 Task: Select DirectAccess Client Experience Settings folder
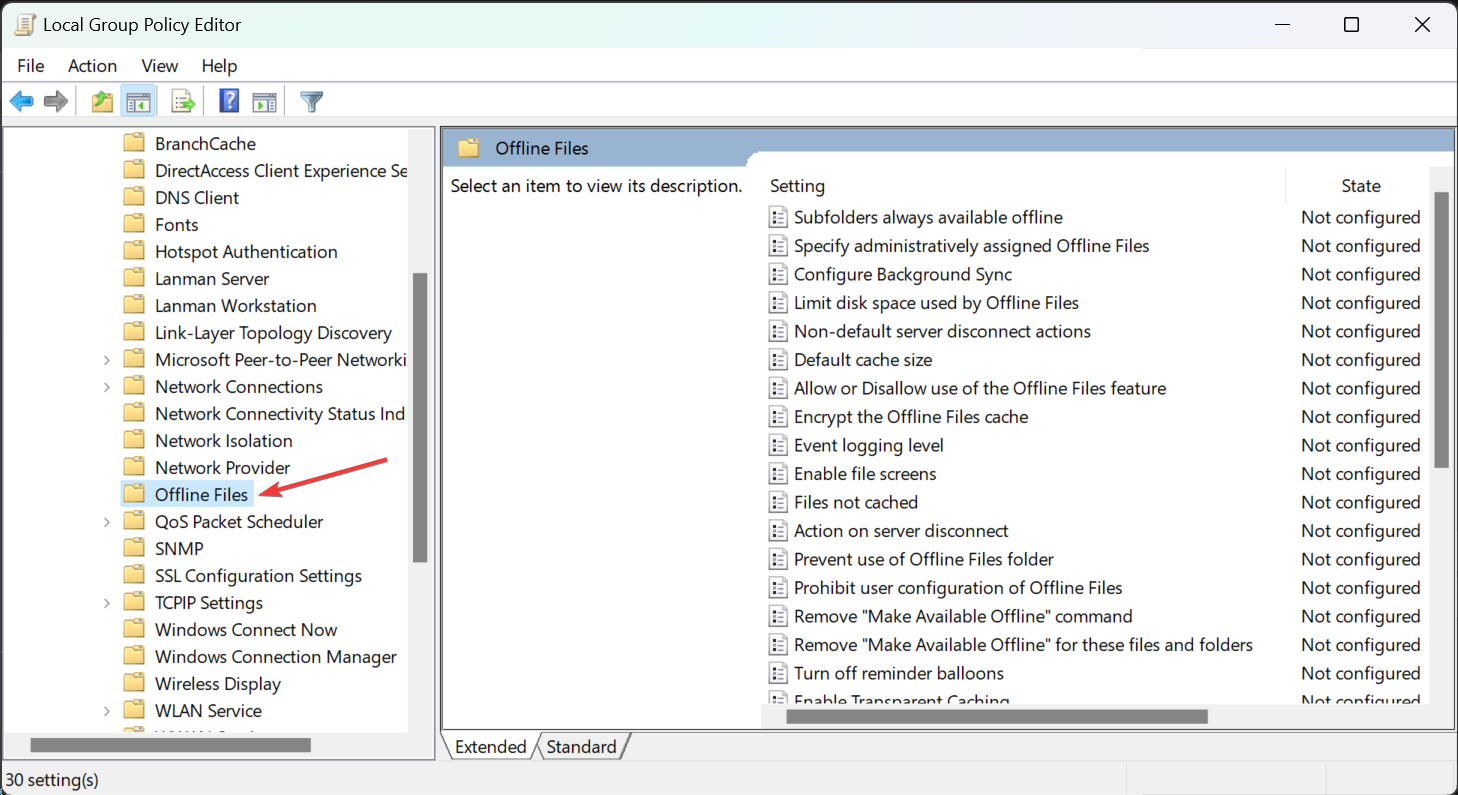[x=281, y=170]
